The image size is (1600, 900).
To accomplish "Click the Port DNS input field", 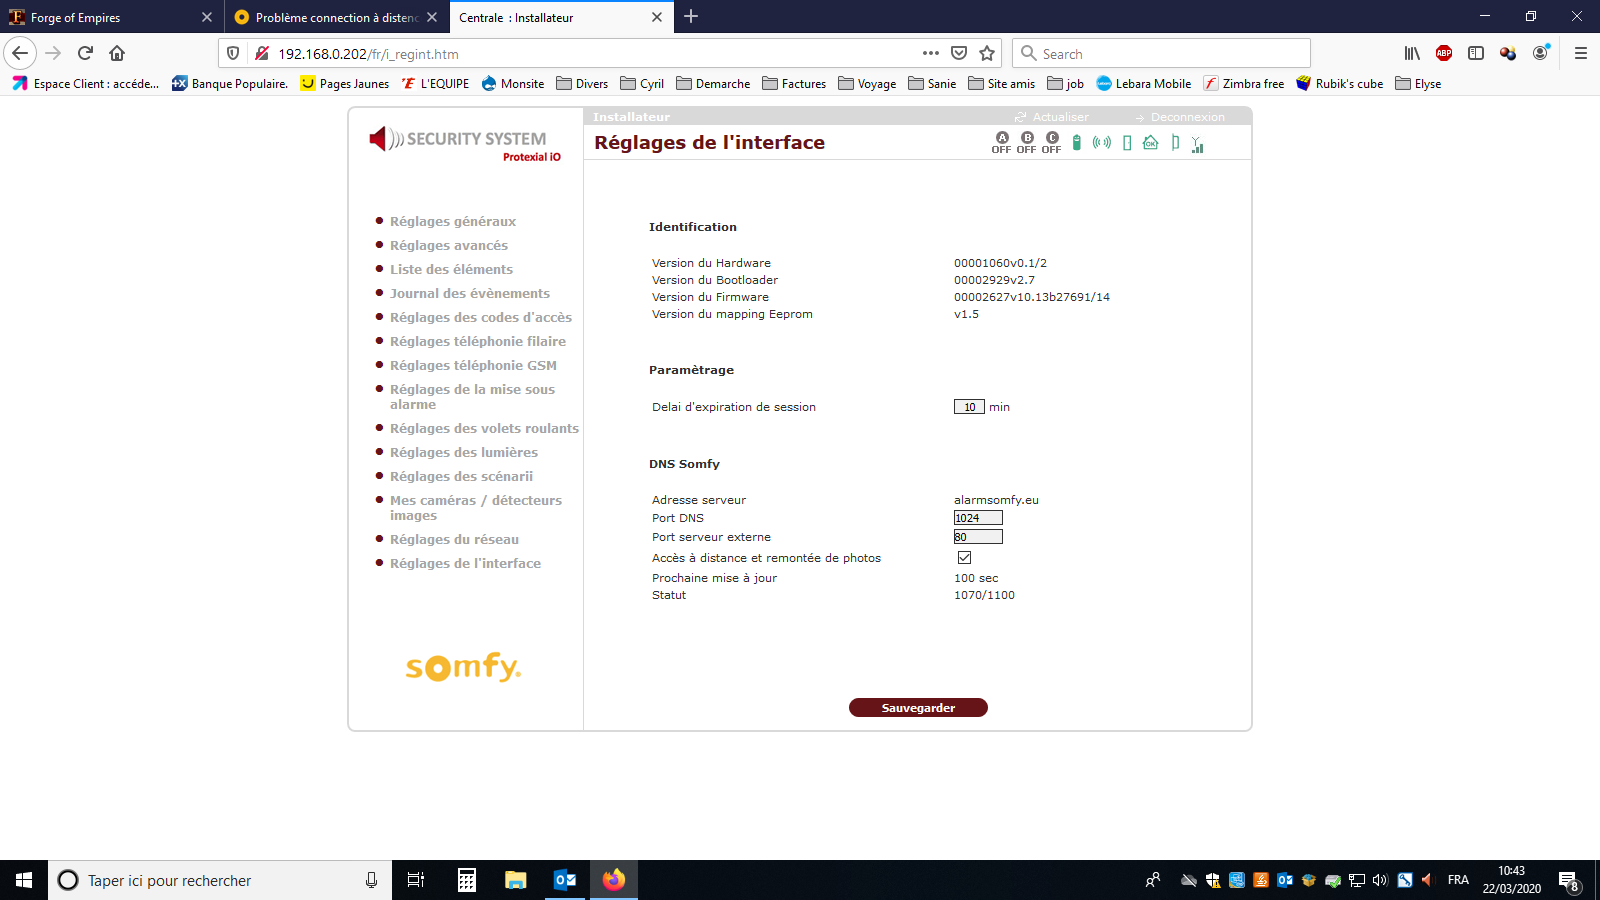I will pyautogui.click(x=977, y=518).
